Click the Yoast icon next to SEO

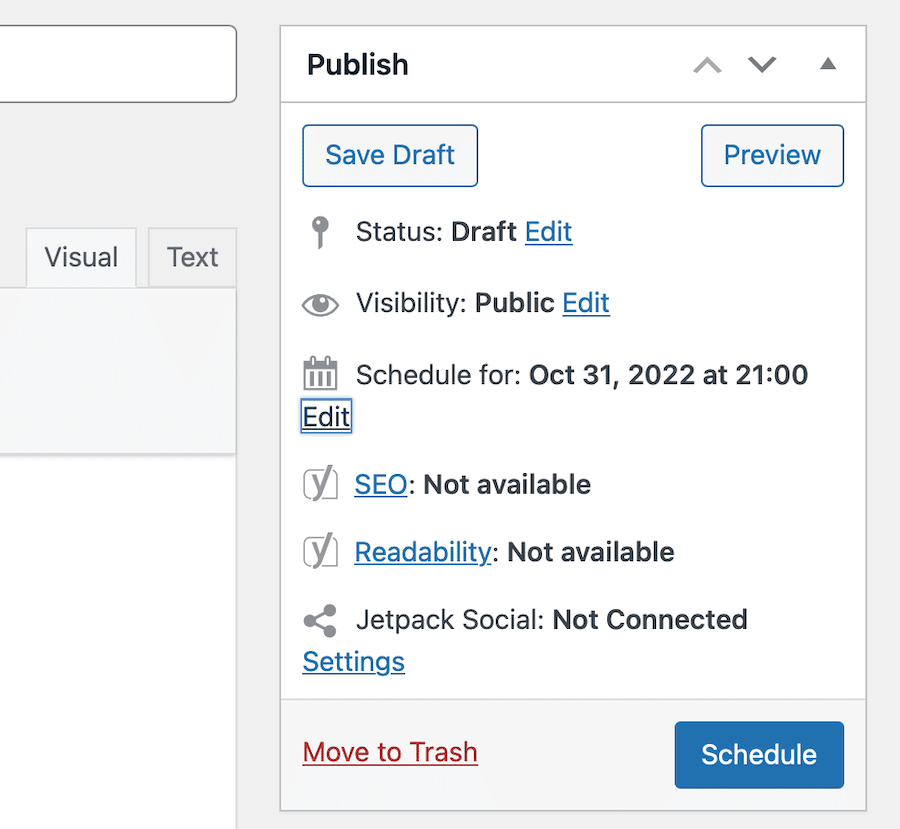[320, 485]
